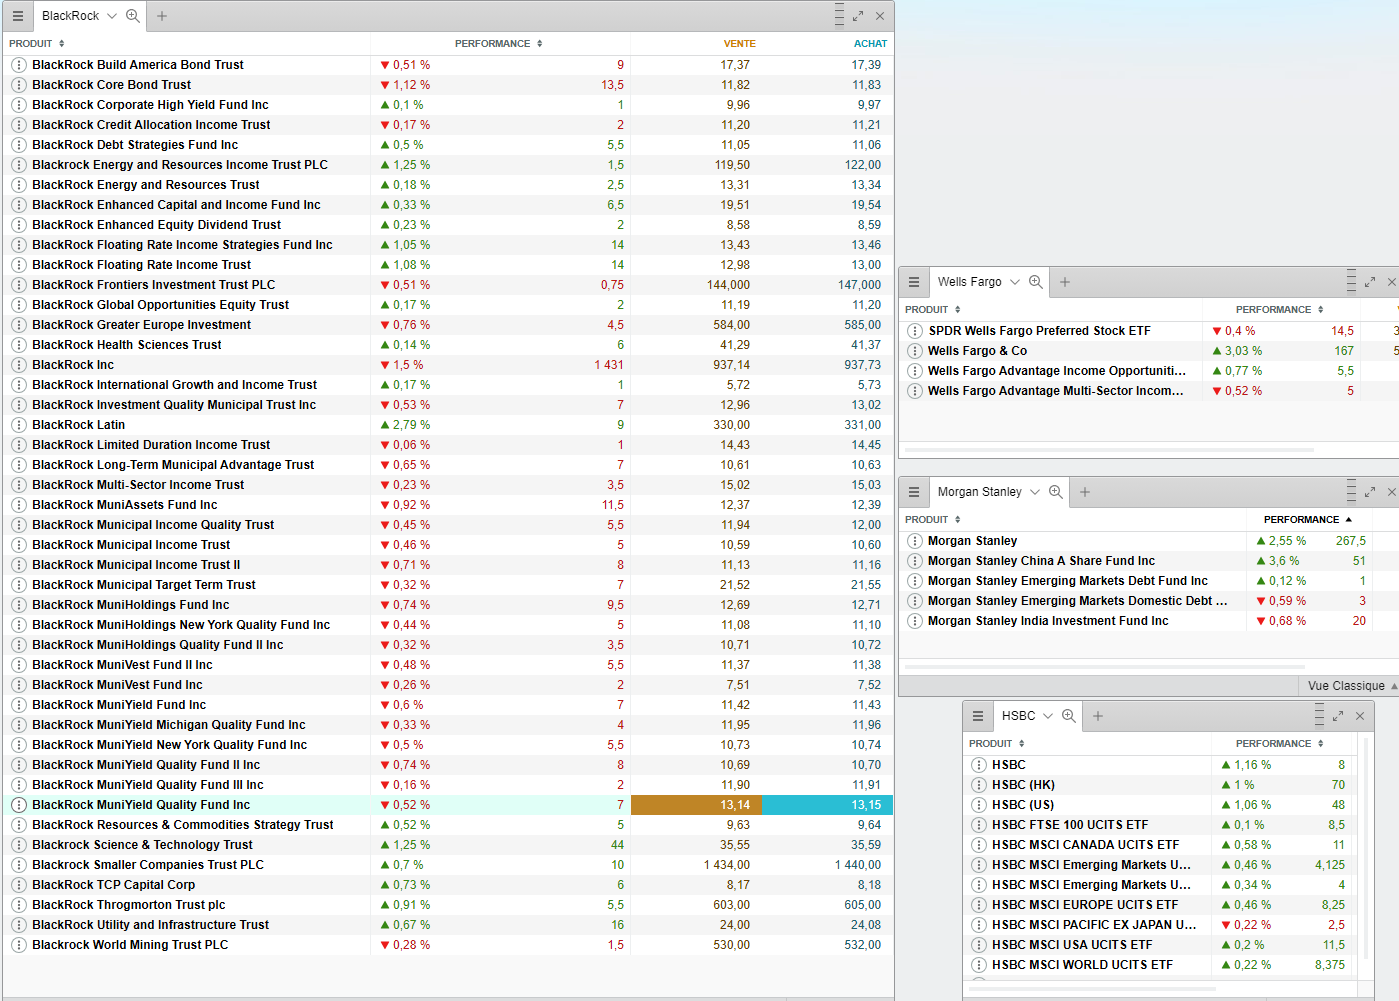Select BlackRock Throgmorton Trust plc row
The height and width of the screenshot is (1001, 1399).
pyautogui.click(x=448, y=905)
